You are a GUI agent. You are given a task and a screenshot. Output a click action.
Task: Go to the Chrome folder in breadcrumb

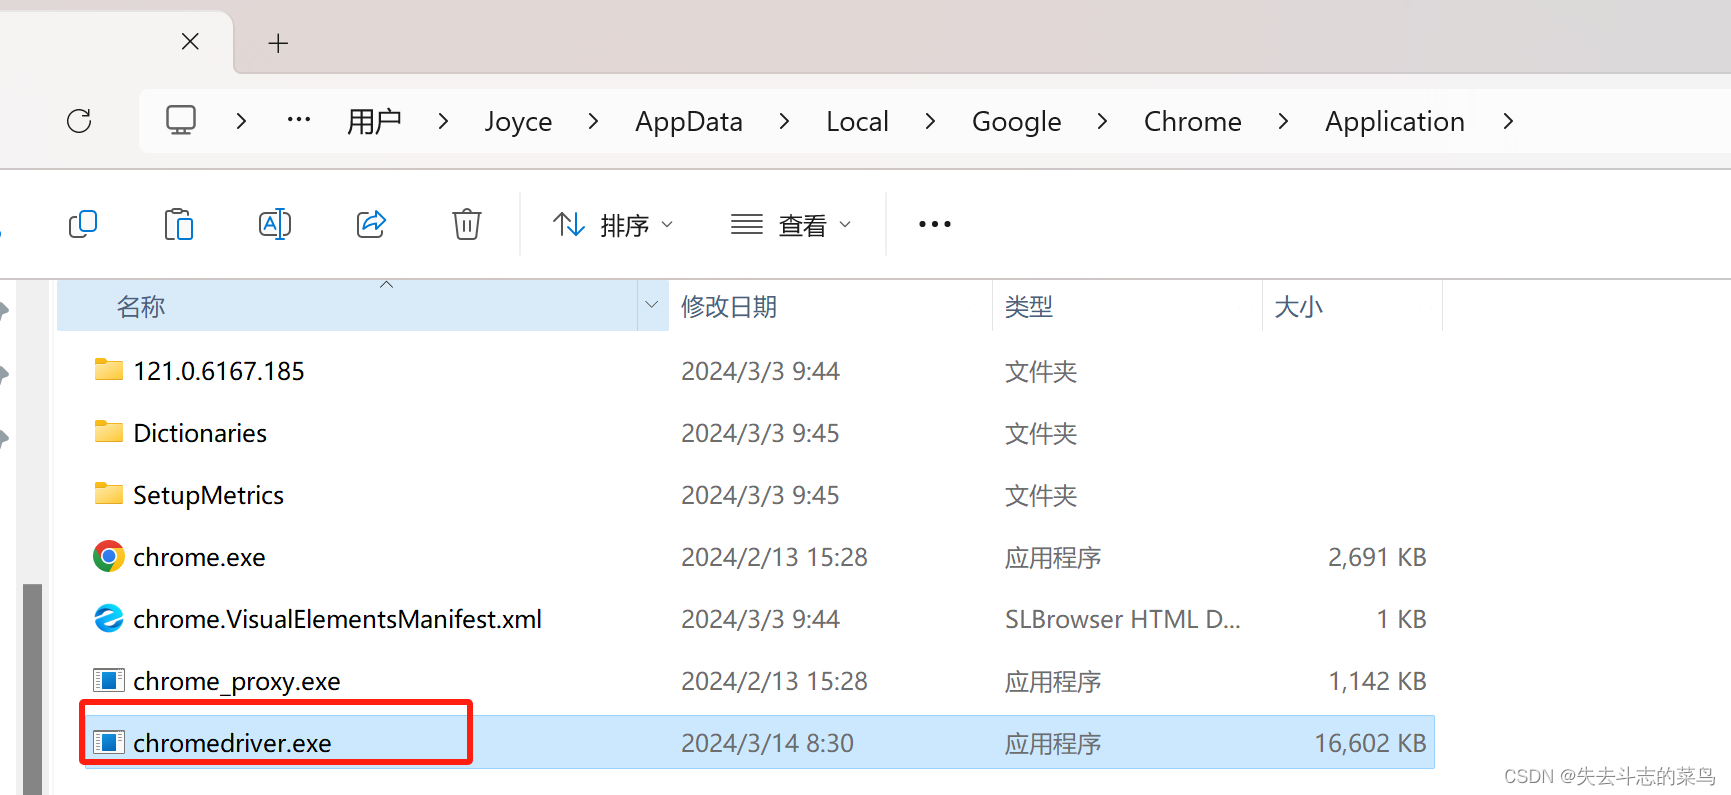pos(1193,121)
